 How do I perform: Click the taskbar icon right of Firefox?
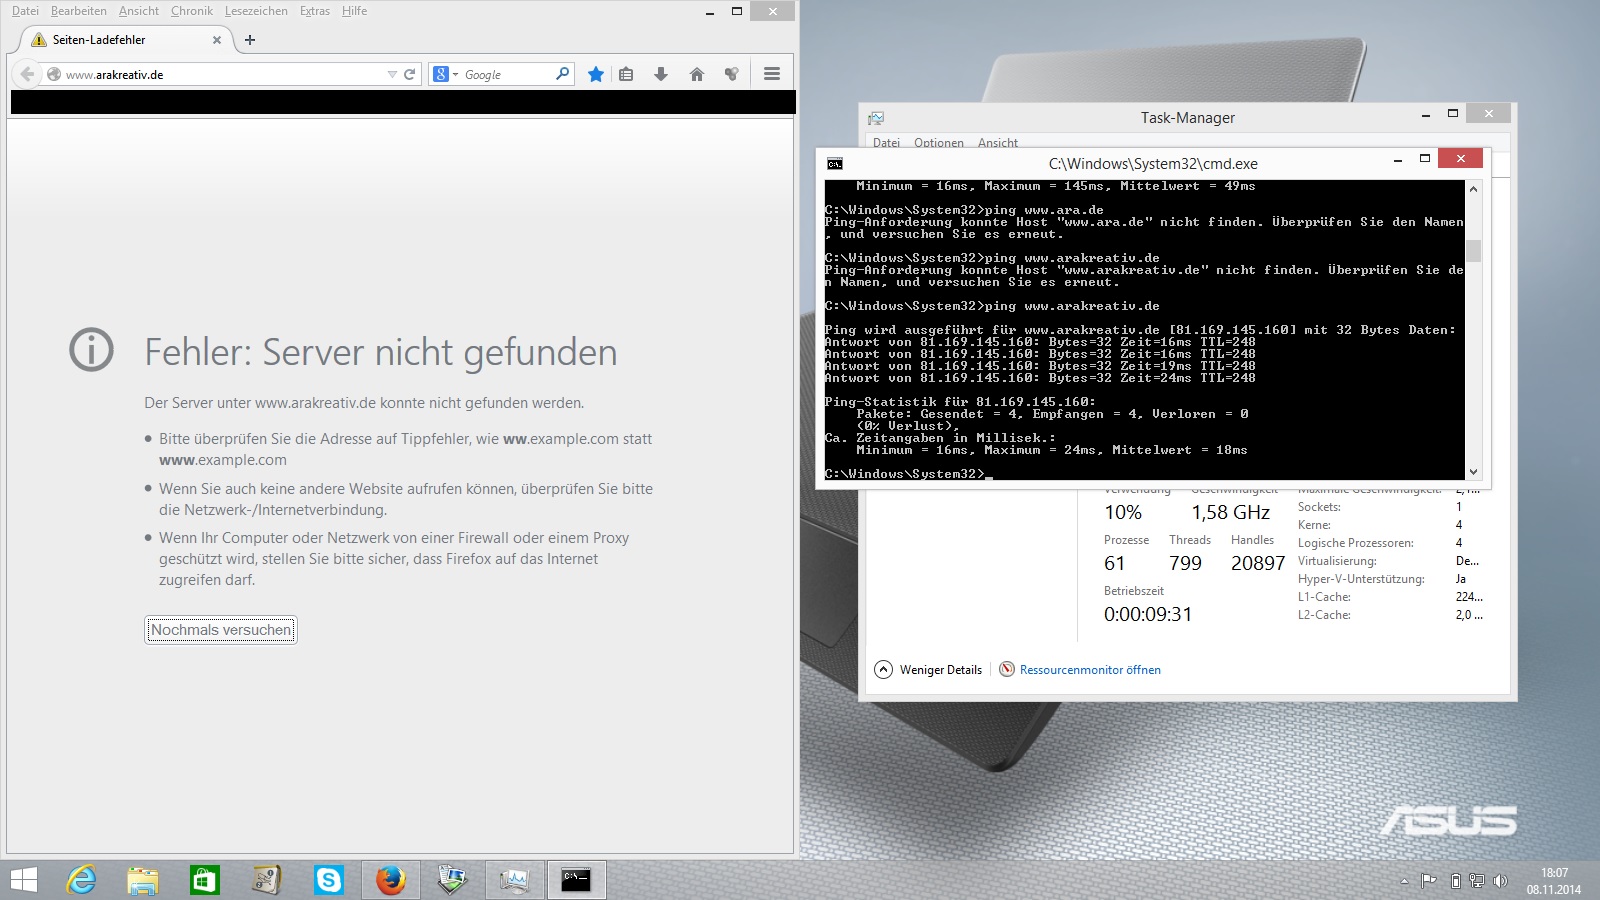click(453, 880)
